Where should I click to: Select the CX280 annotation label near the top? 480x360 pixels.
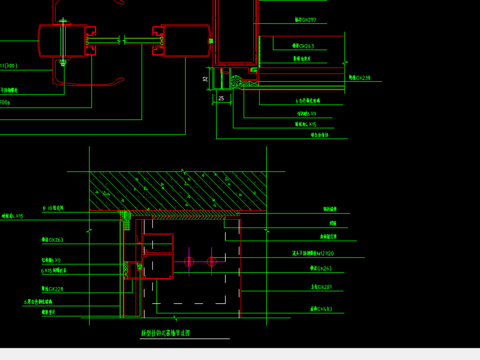(305, 20)
